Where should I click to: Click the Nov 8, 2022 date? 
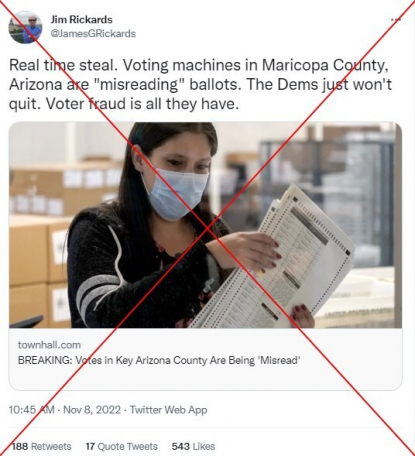[x=92, y=410]
